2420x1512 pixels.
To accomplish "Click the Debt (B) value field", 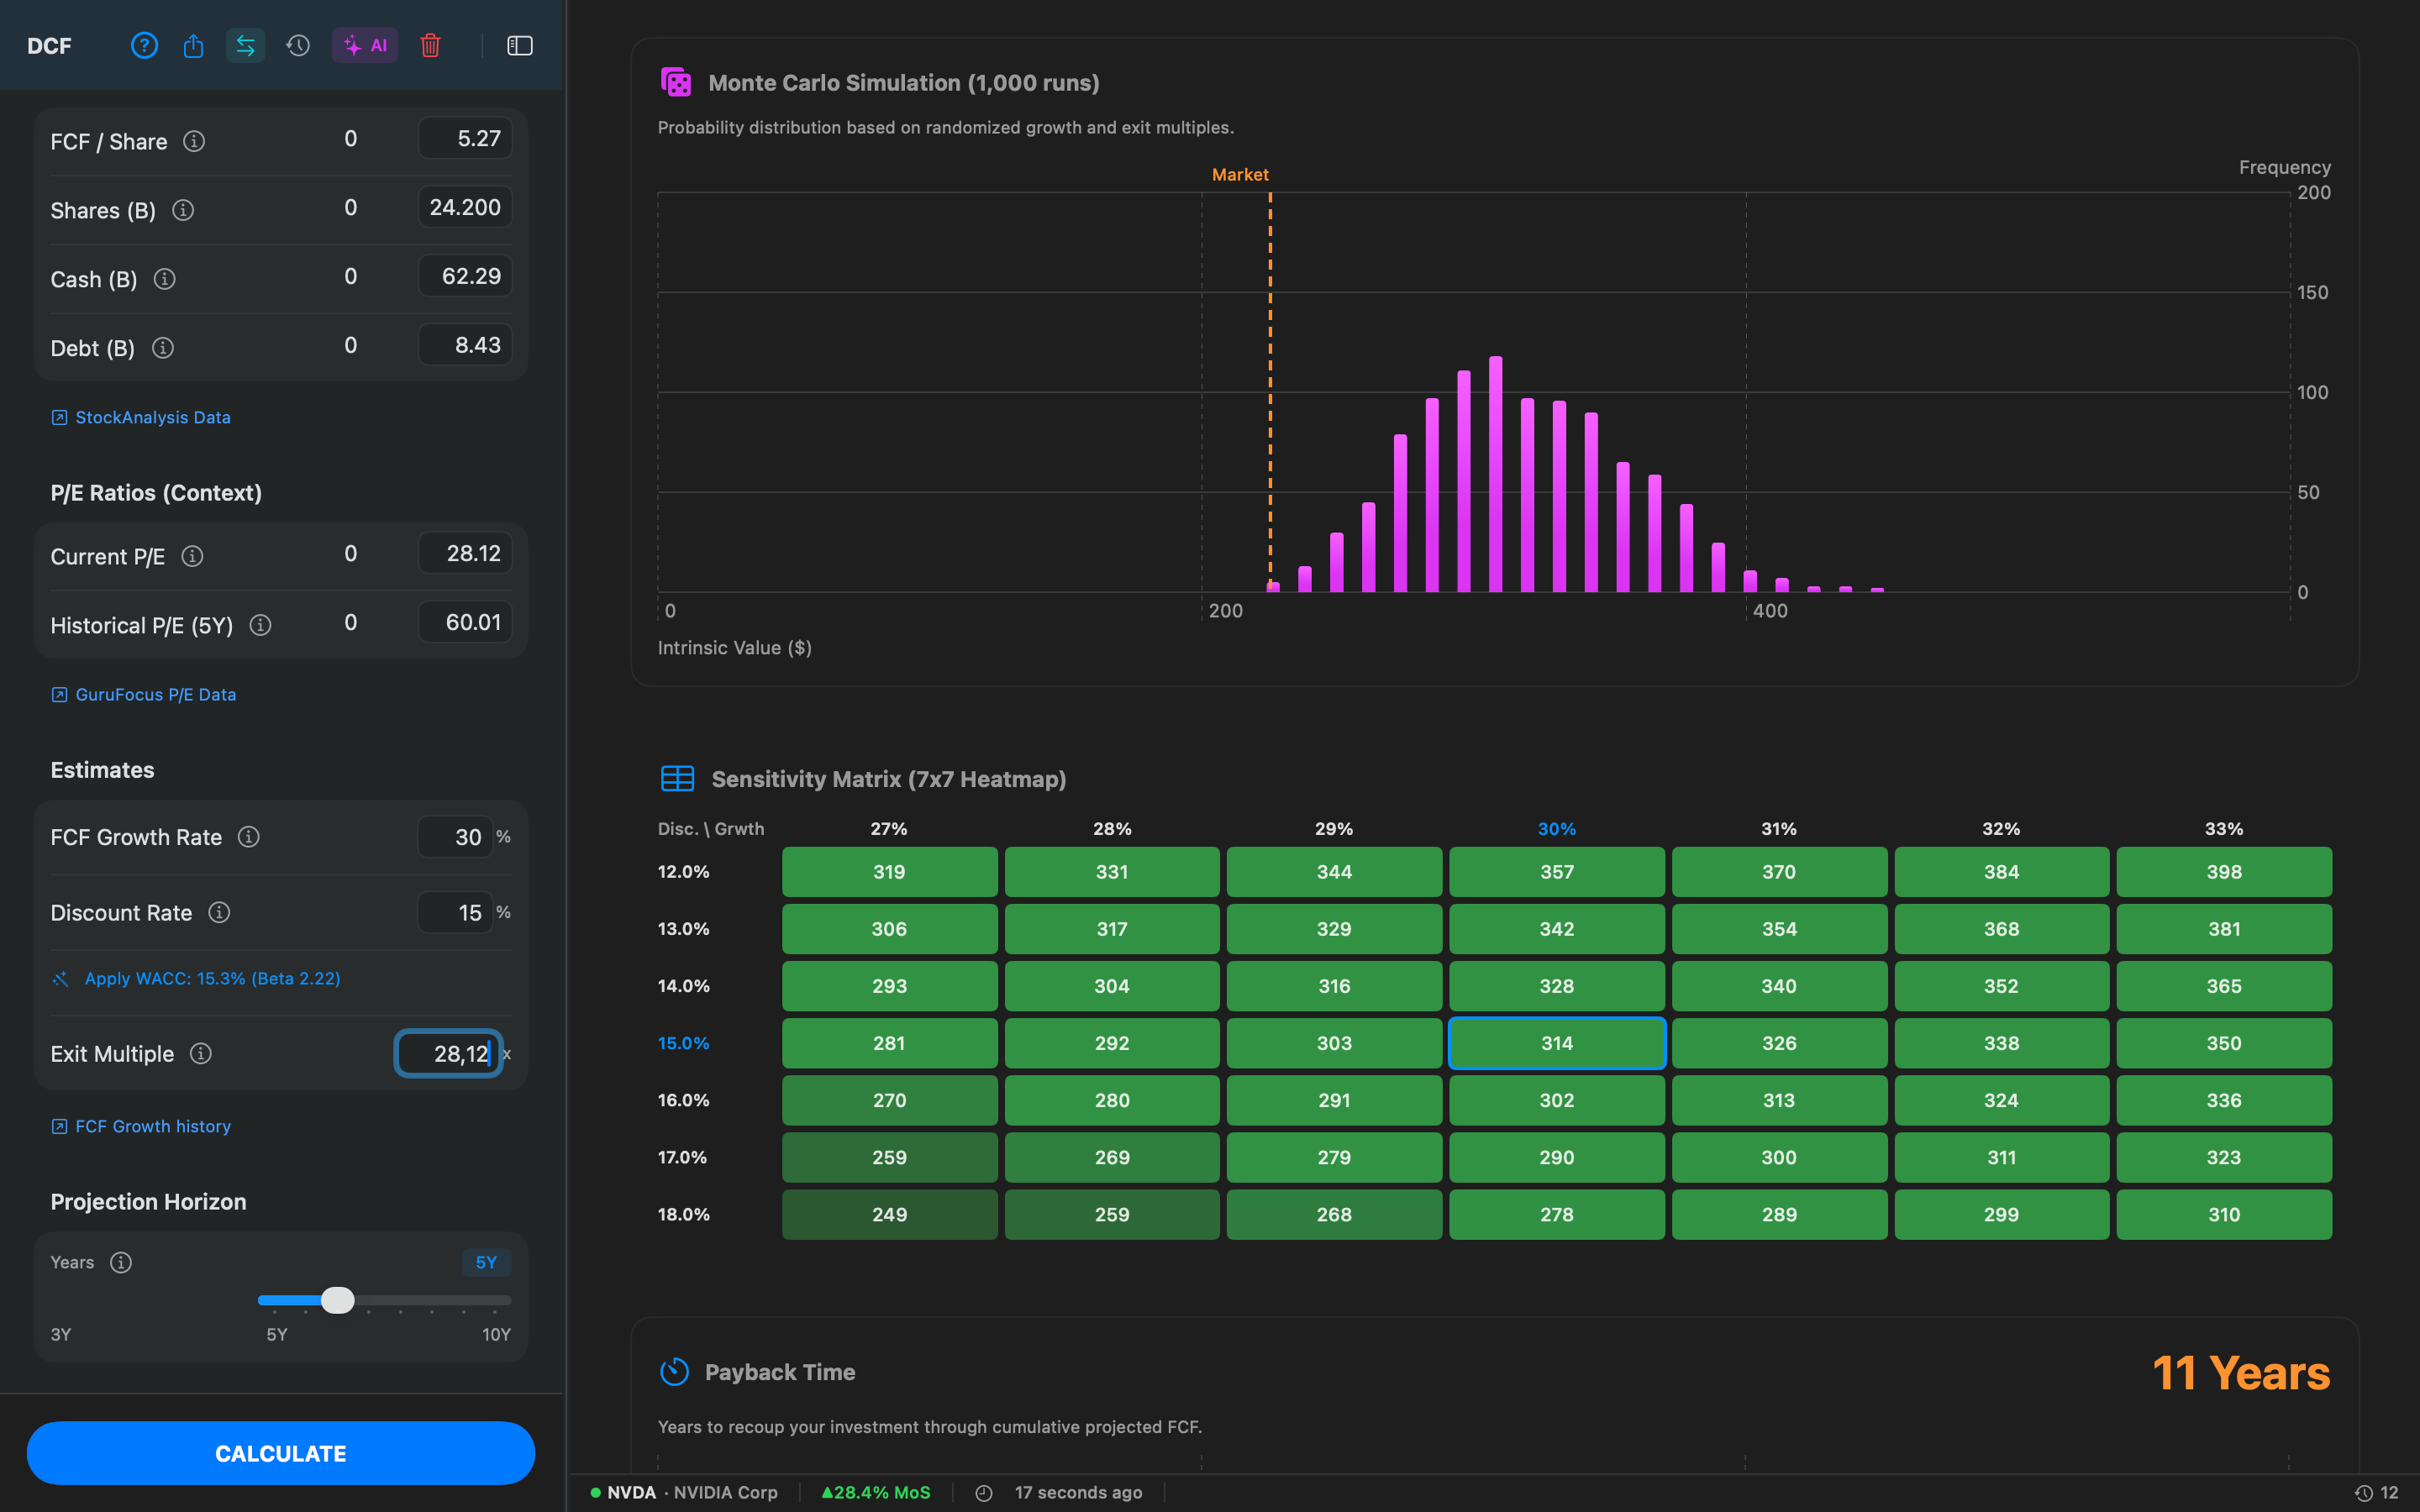I will (465, 345).
